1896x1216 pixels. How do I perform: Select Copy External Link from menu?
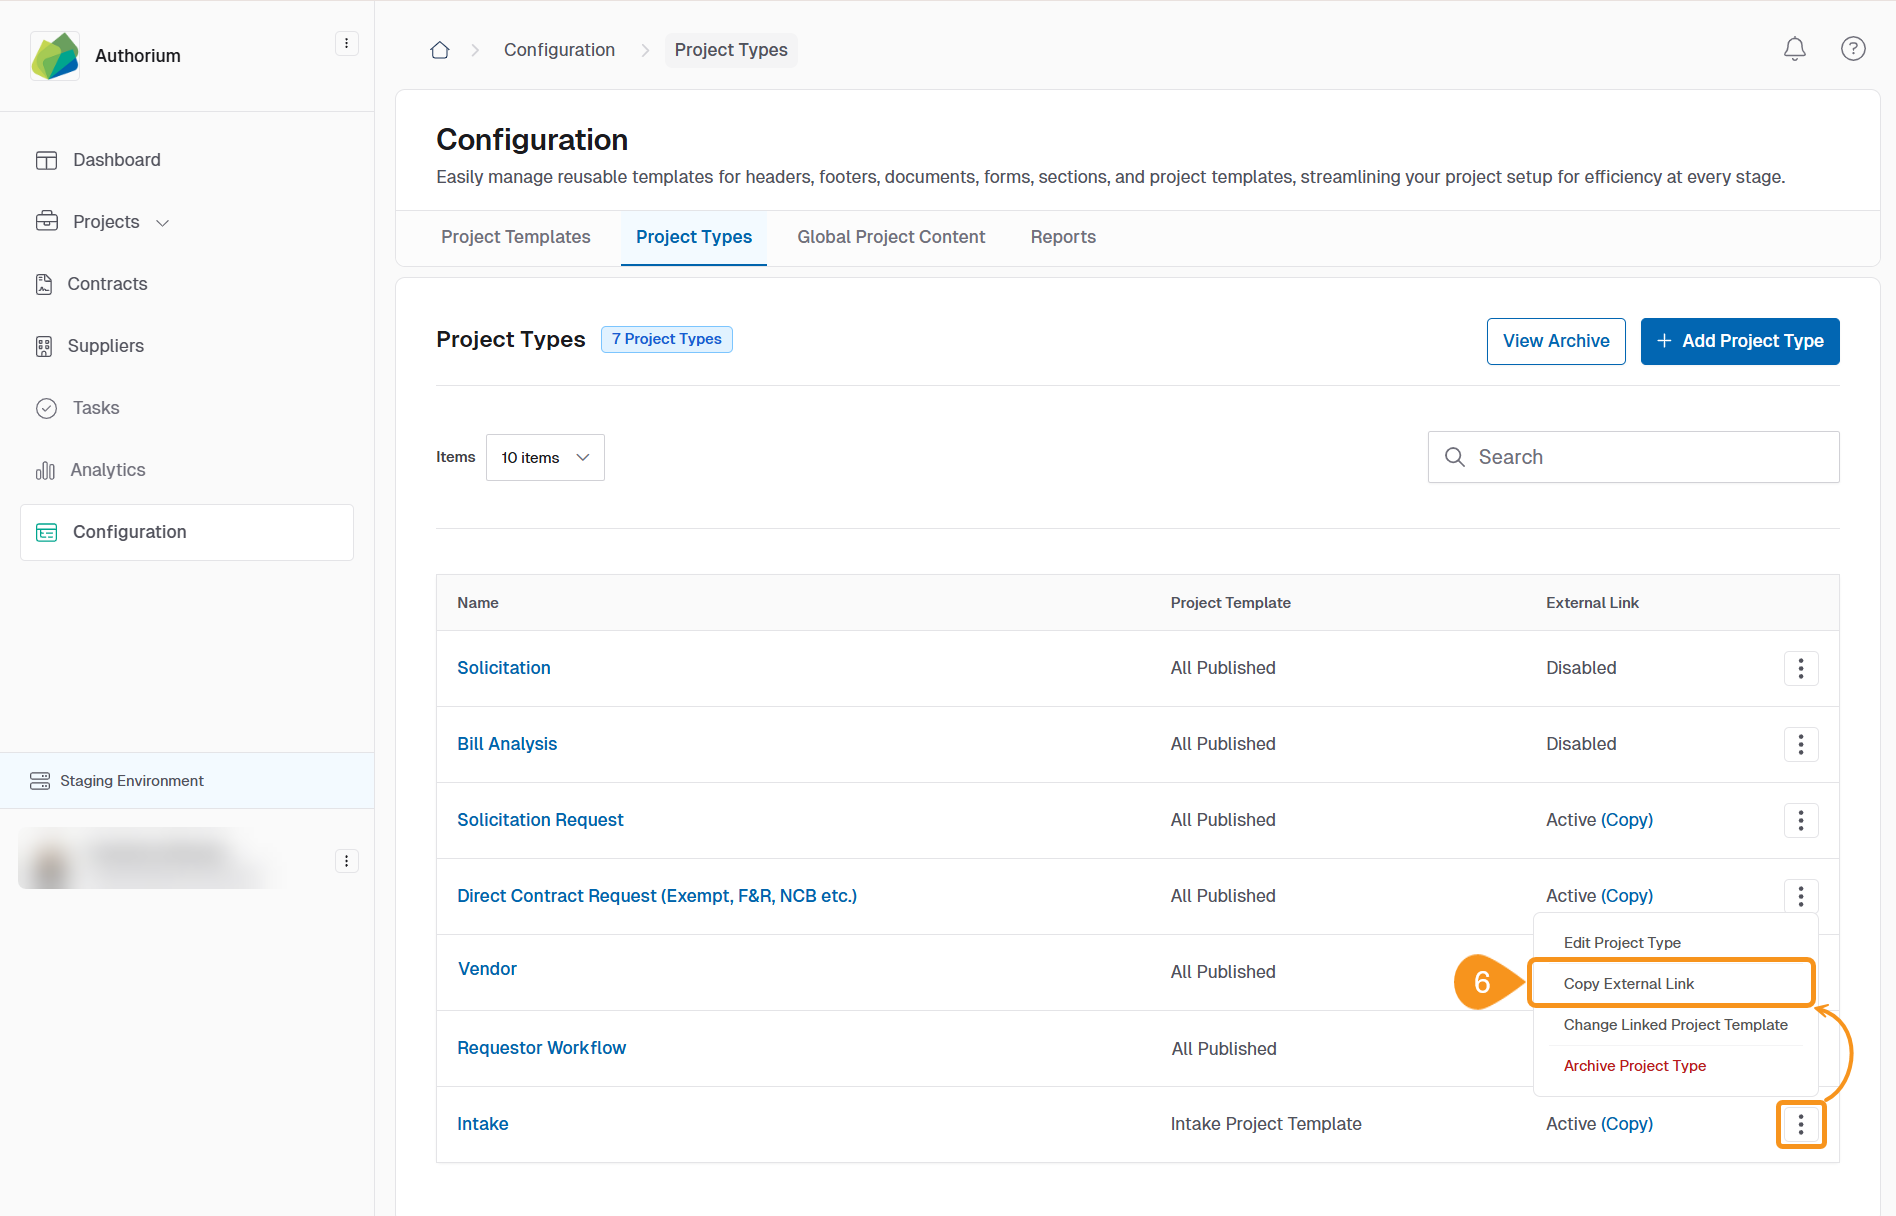(x=1629, y=984)
